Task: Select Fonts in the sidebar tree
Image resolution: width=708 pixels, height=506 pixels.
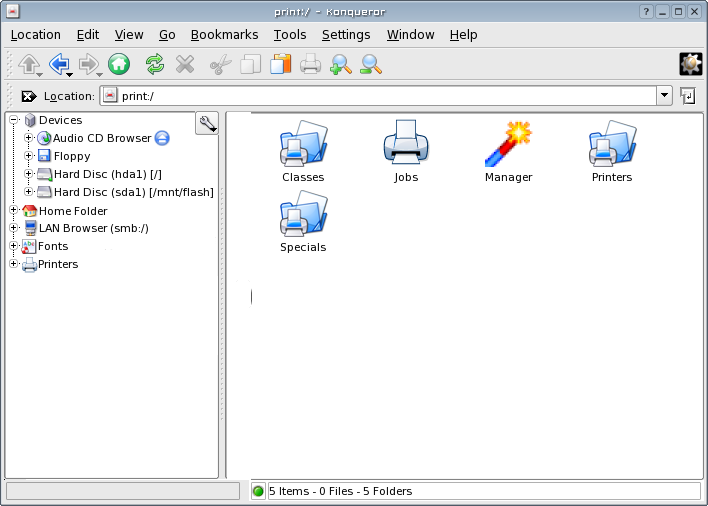Action: tap(53, 246)
